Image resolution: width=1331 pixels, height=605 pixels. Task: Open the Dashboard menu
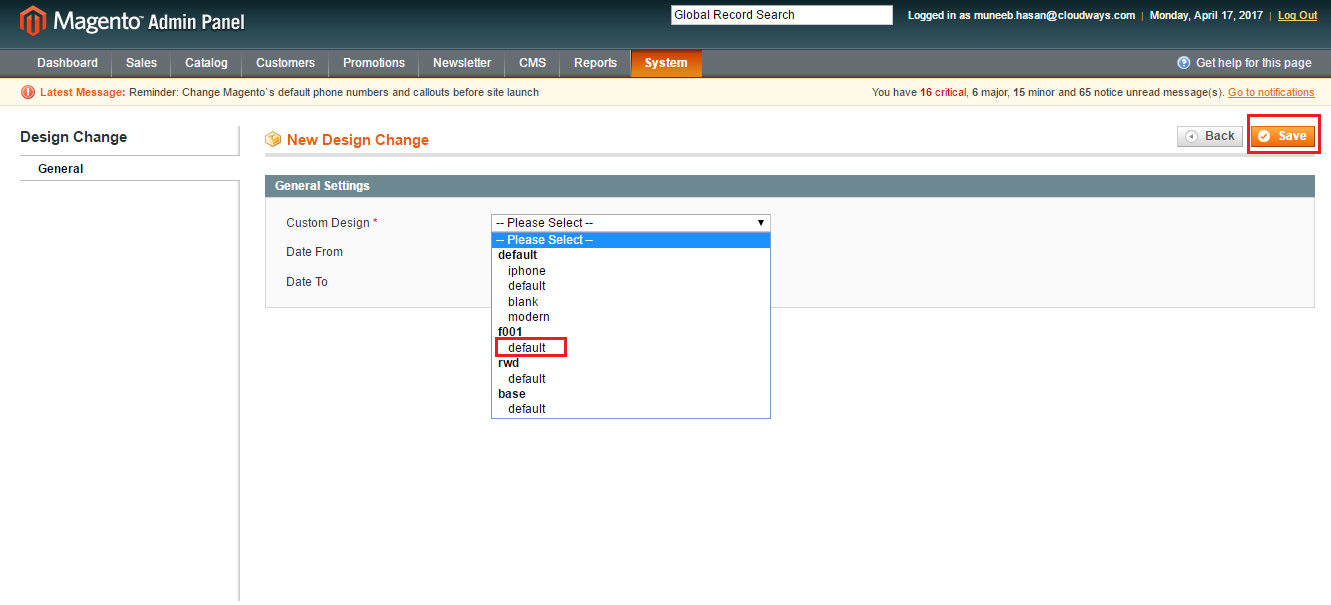pyautogui.click(x=67, y=63)
